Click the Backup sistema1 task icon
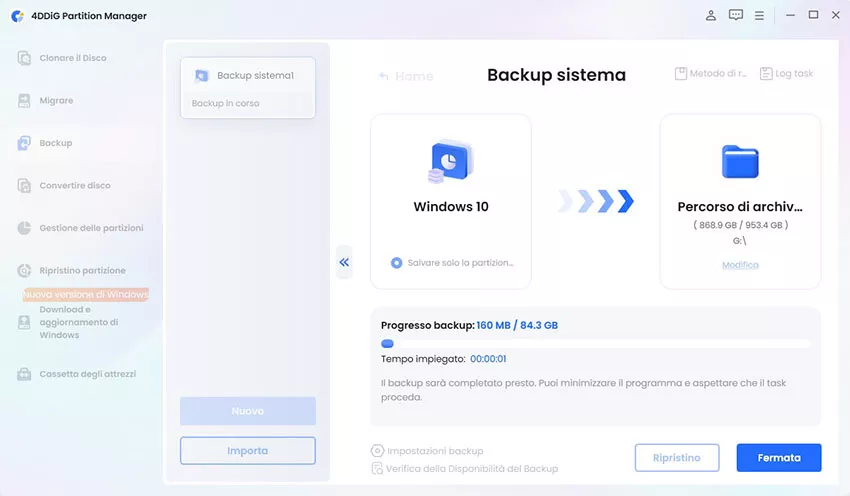Viewport: 850px width, 496px height. click(x=201, y=75)
